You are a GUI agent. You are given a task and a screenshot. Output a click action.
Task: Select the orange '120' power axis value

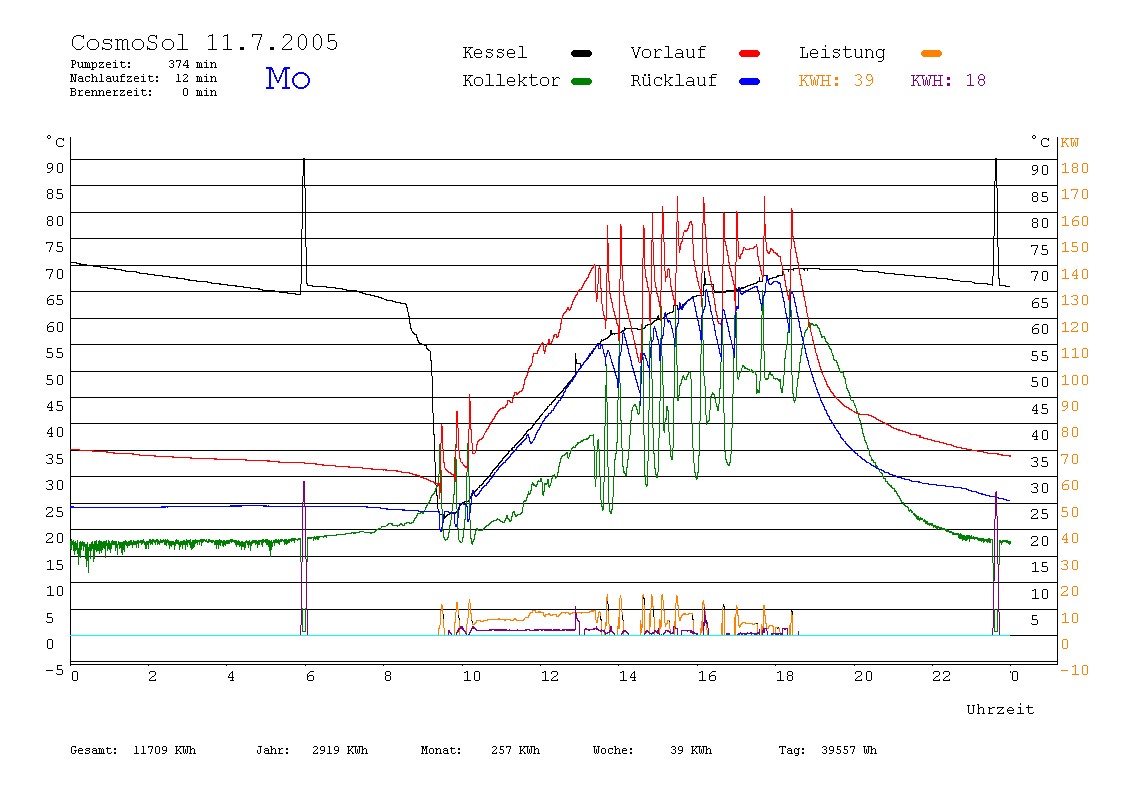1074,327
